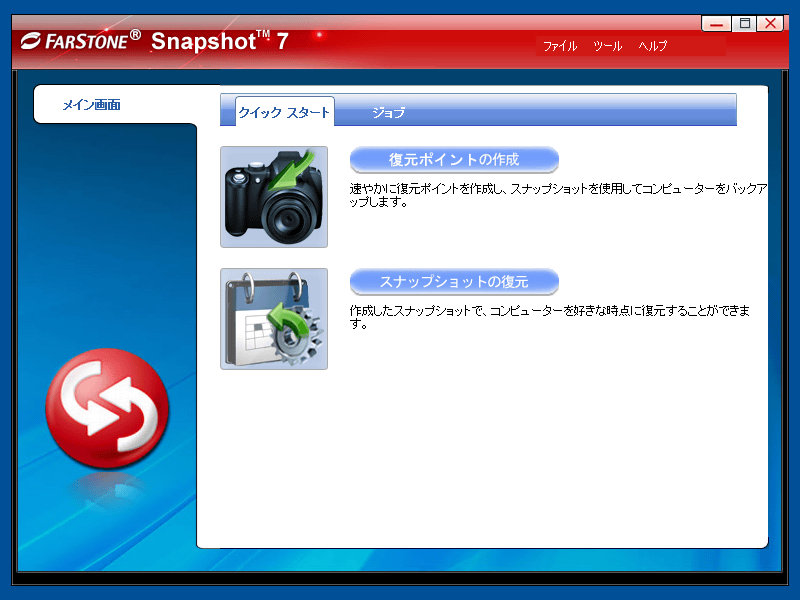
Task: Click the Snapshot 7 title text
Action: (x=220, y=41)
